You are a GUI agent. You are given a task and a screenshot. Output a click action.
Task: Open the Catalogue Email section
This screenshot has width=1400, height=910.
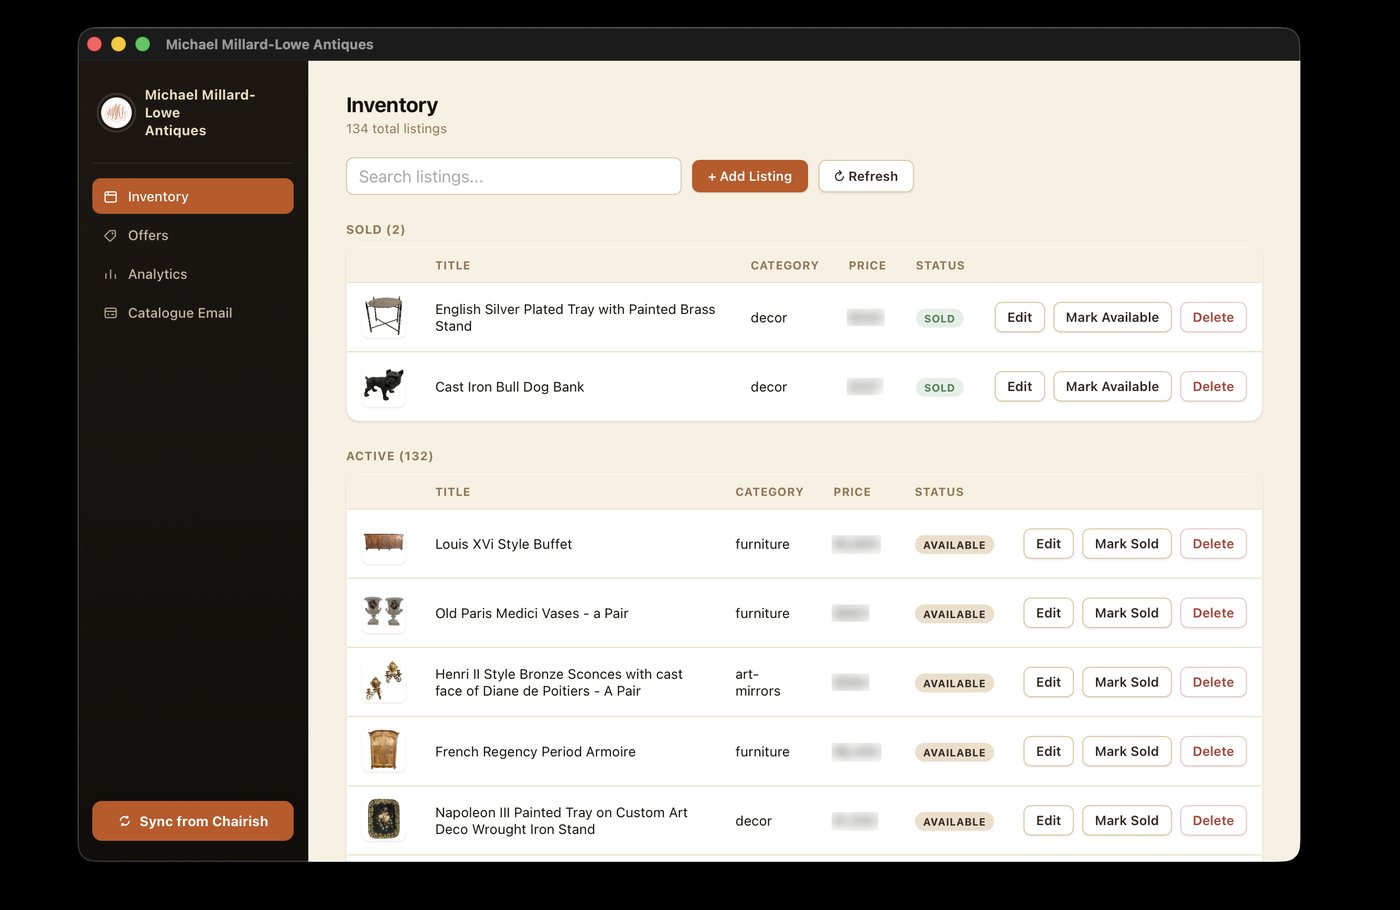[193, 313]
